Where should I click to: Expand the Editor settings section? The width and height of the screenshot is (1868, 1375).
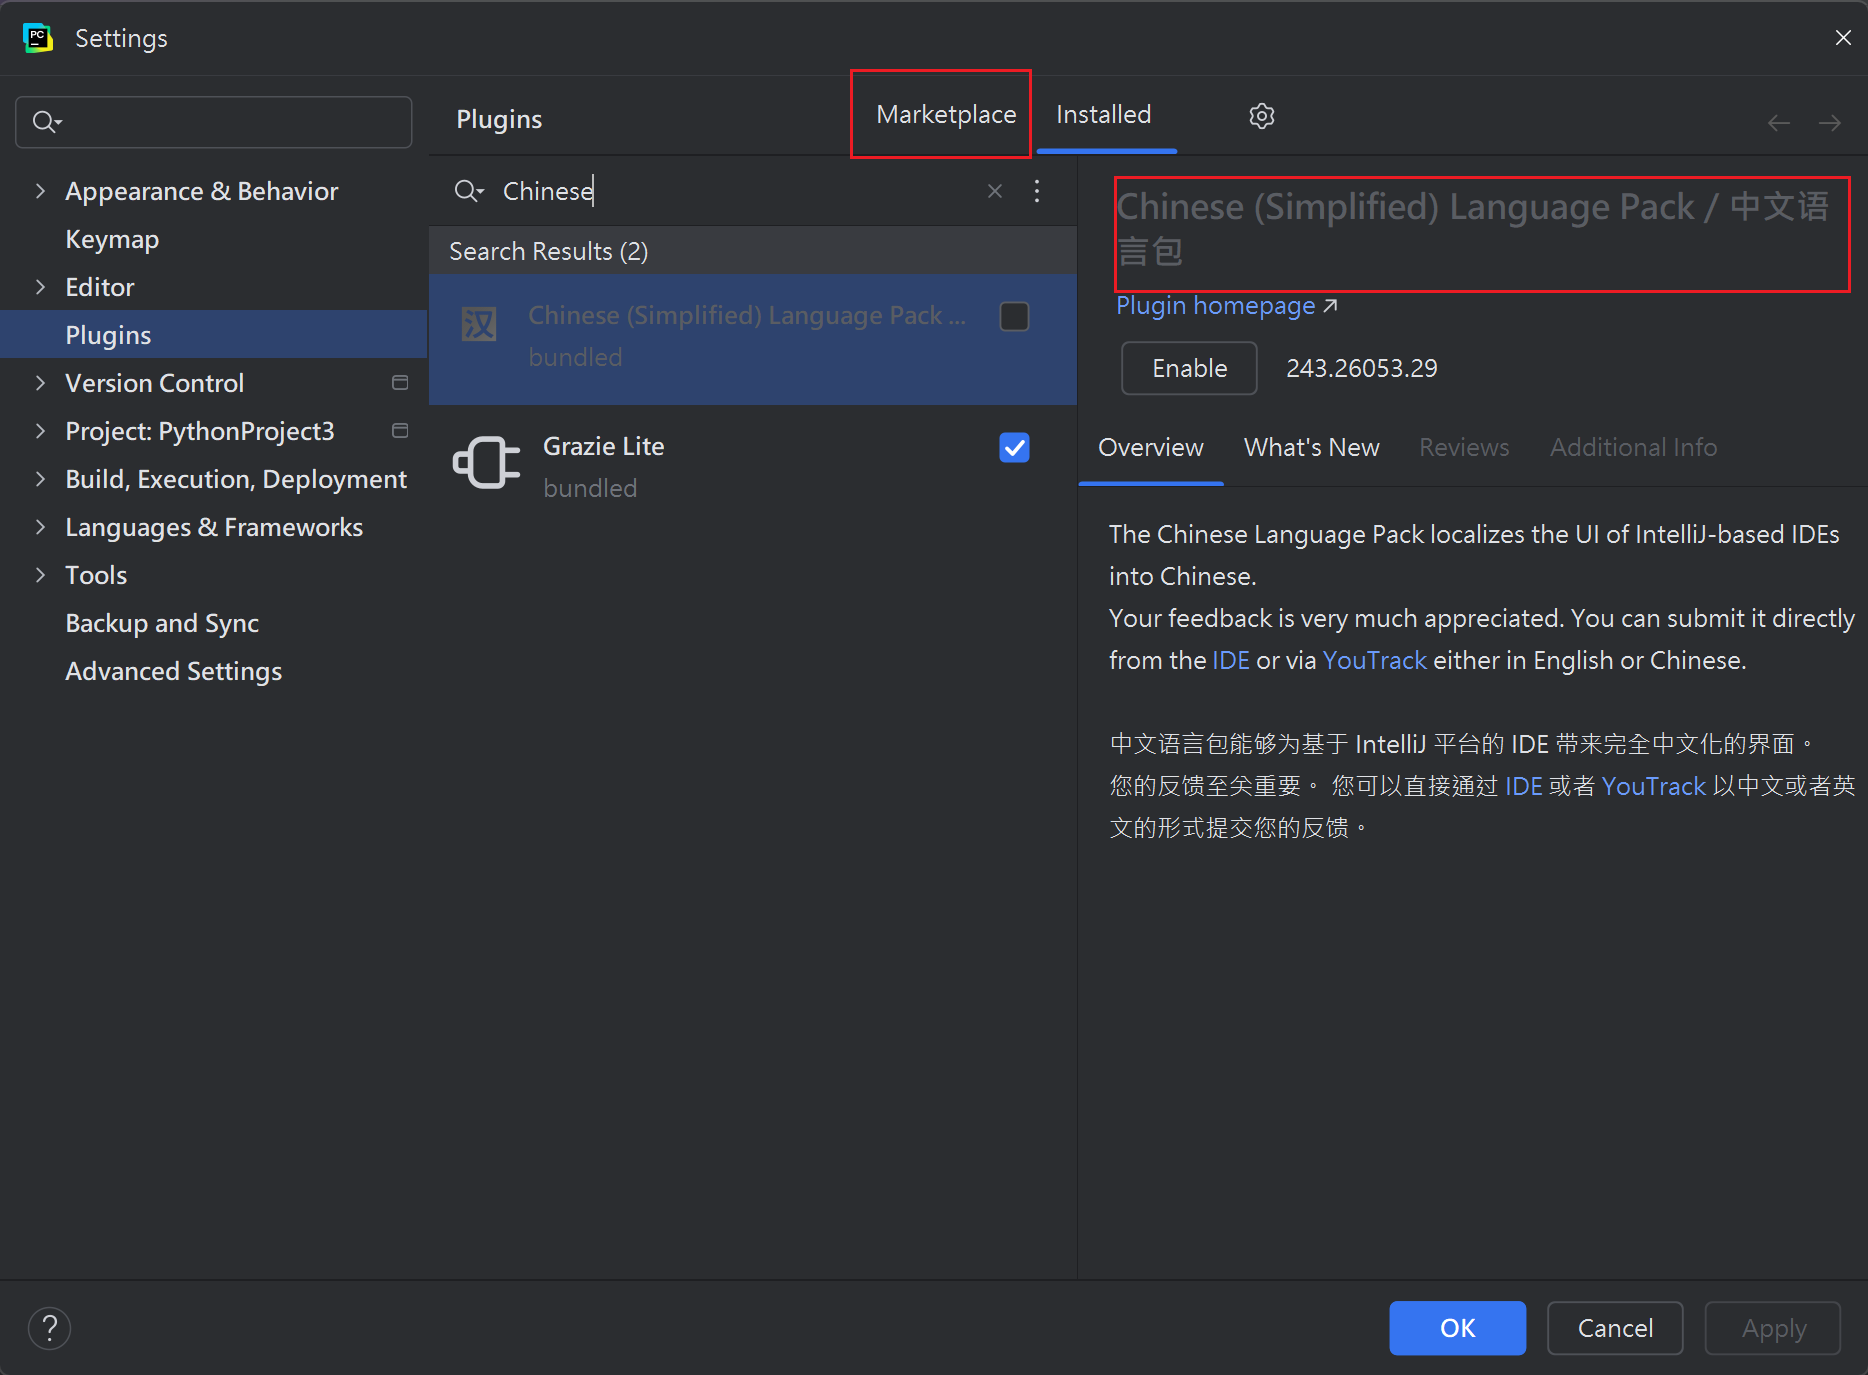coord(40,287)
